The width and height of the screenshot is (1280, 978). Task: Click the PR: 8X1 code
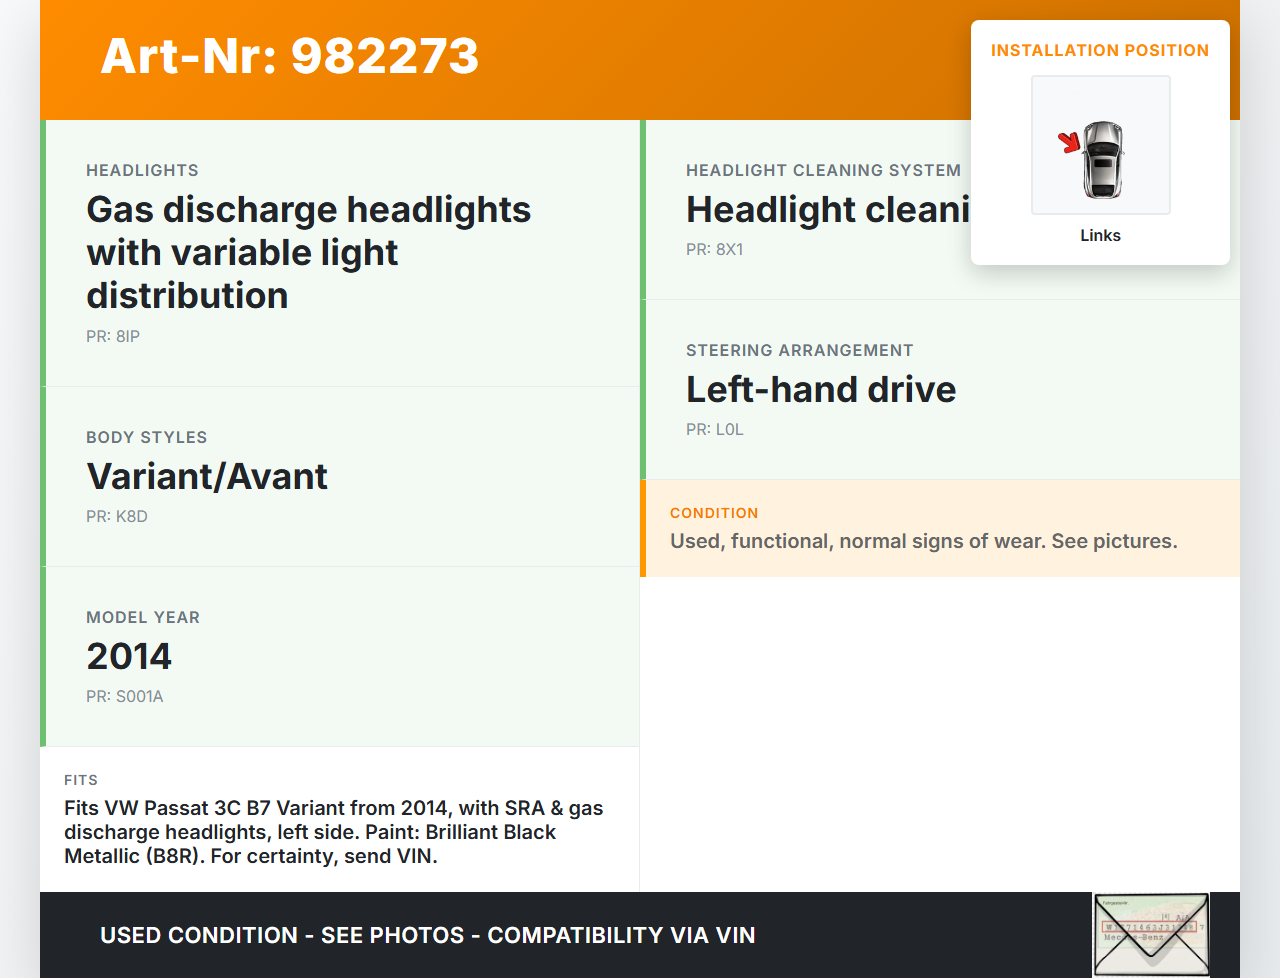coord(714,250)
